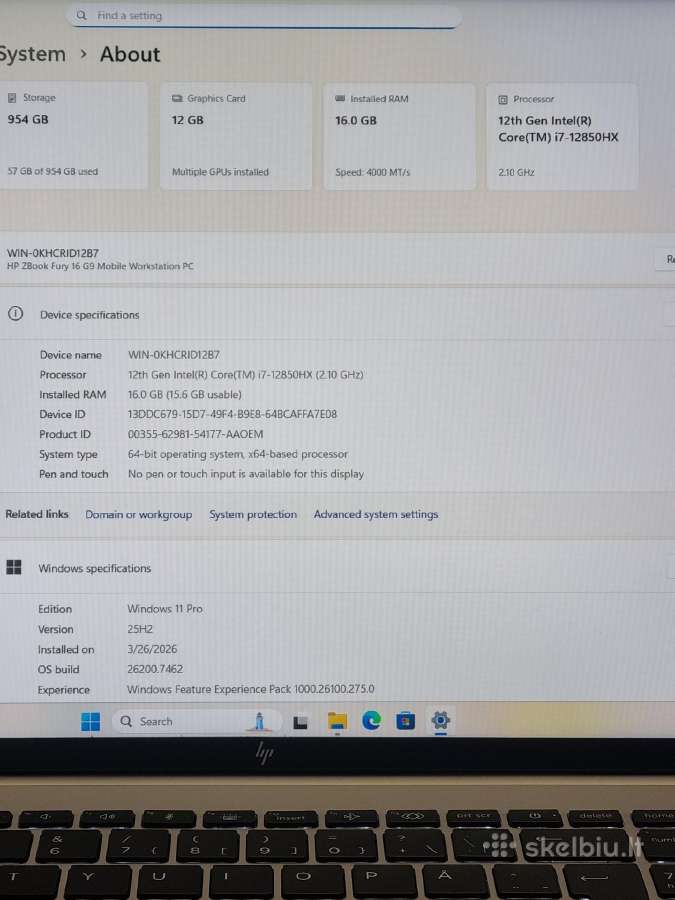Collapse the Windows specifications section header
The height and width of the screenshot is (900, 675).
click(338, 568)
